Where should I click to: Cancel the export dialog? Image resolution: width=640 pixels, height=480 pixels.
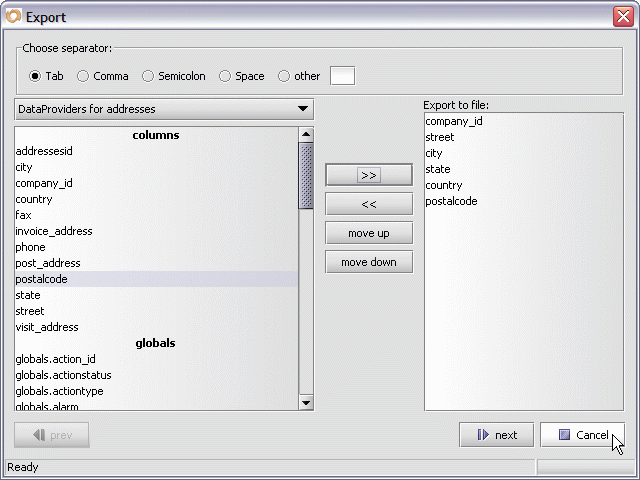(x=582, y=435)
